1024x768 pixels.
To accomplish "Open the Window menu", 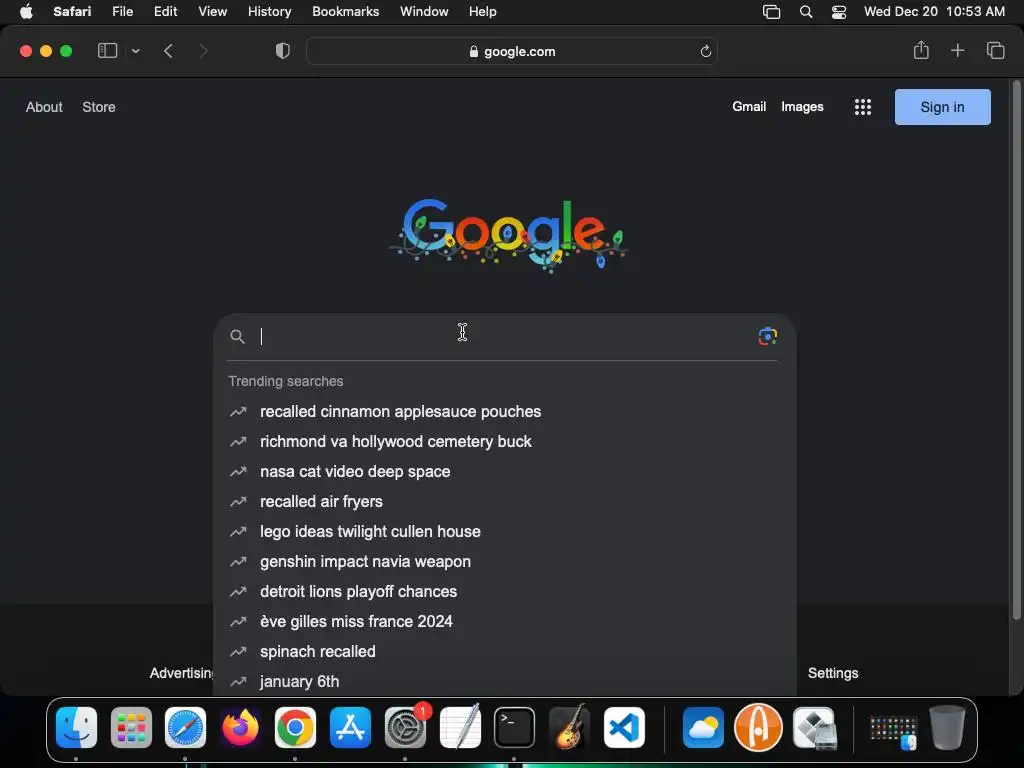I will [424, 12].
